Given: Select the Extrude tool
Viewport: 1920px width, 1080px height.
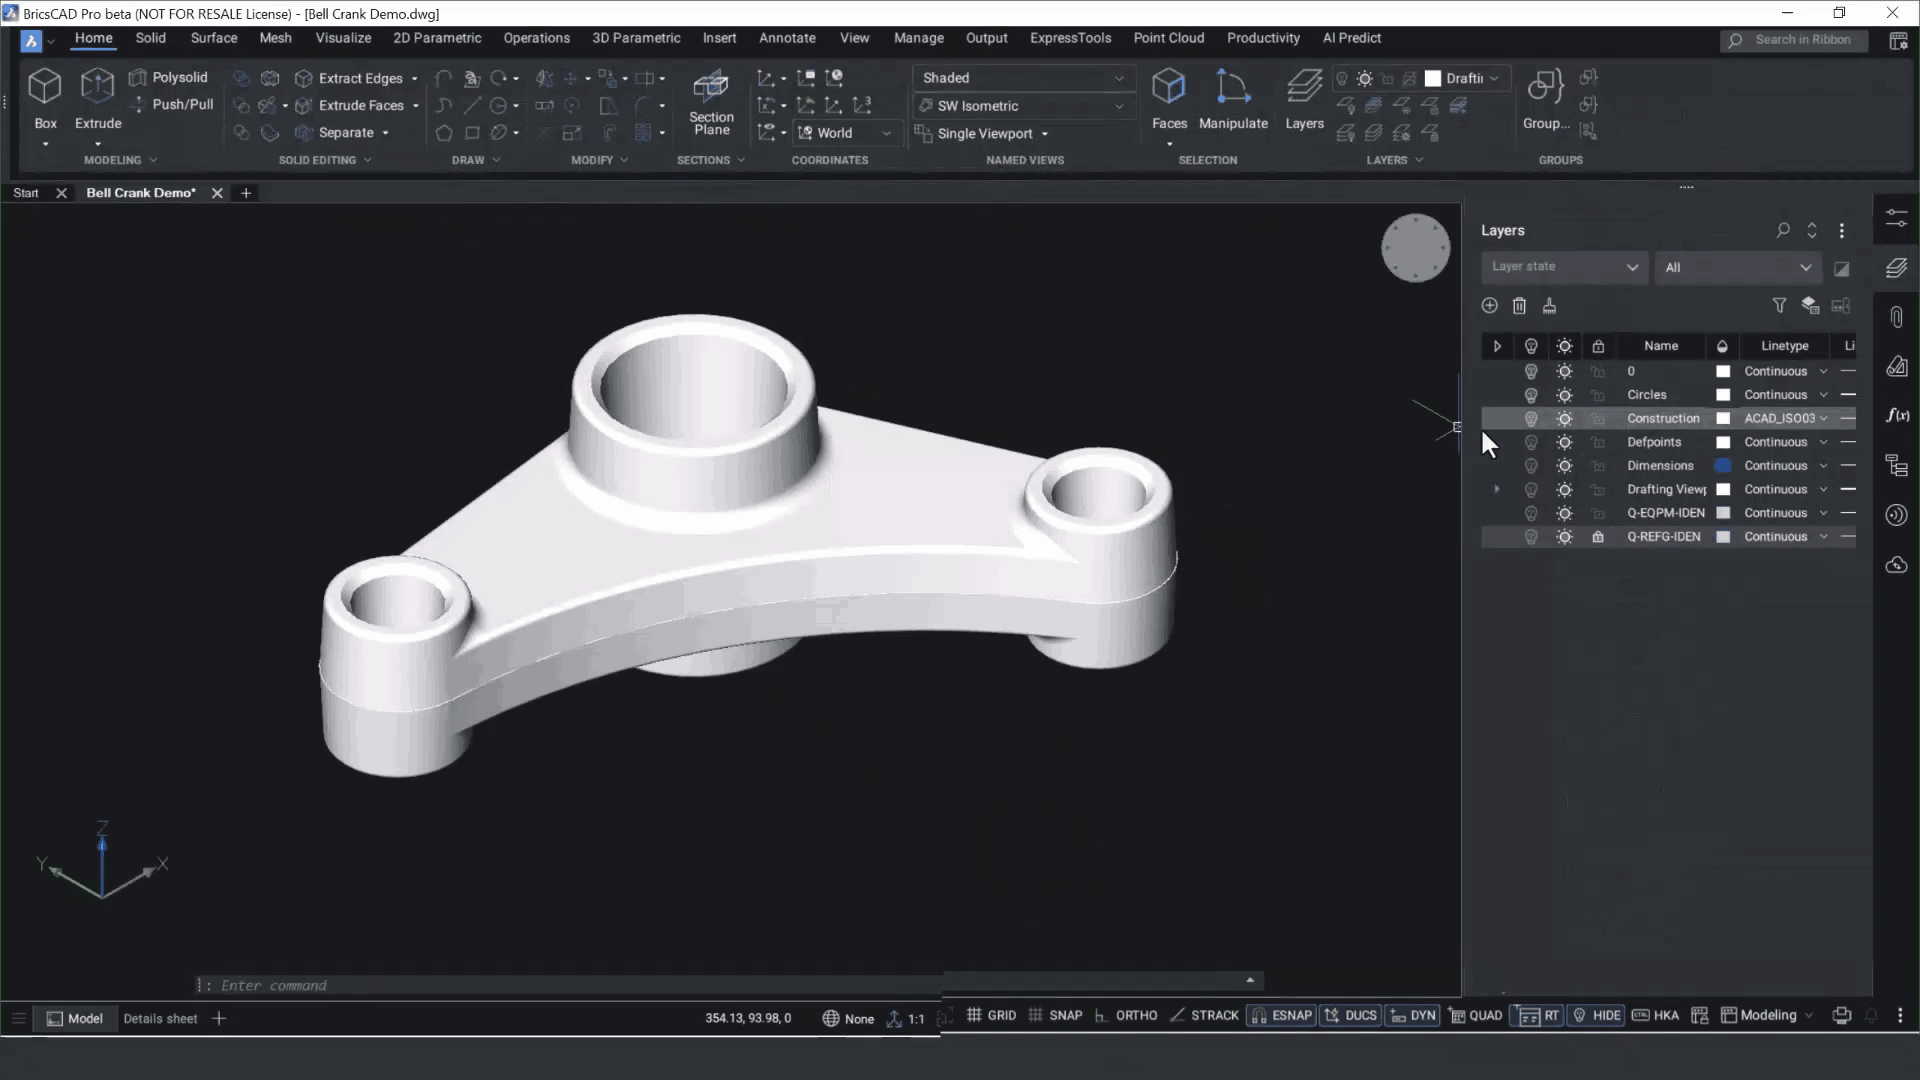Looking at the screenshot, I should tap(97, 99).
